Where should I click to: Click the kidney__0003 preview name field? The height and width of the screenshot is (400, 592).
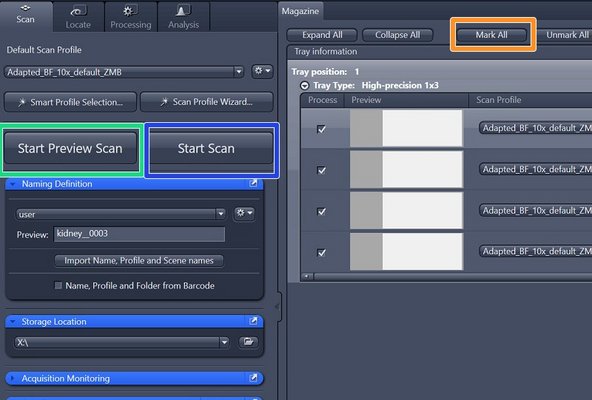pyautogui.click(x=139, y=234)
